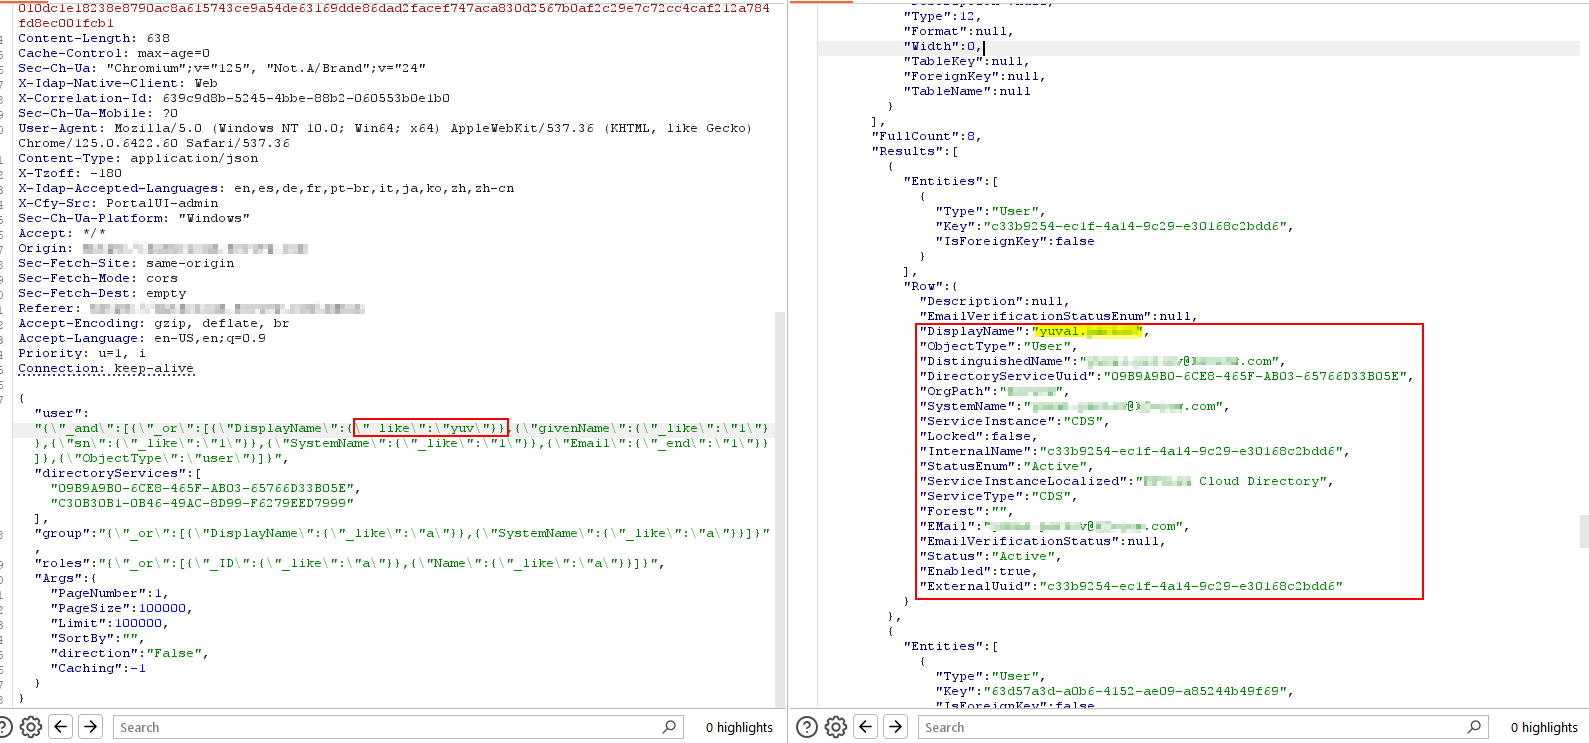Click response panel '0 highlights' label
This screenshot has height=743, width=1589.
(x=1544, y=727)
